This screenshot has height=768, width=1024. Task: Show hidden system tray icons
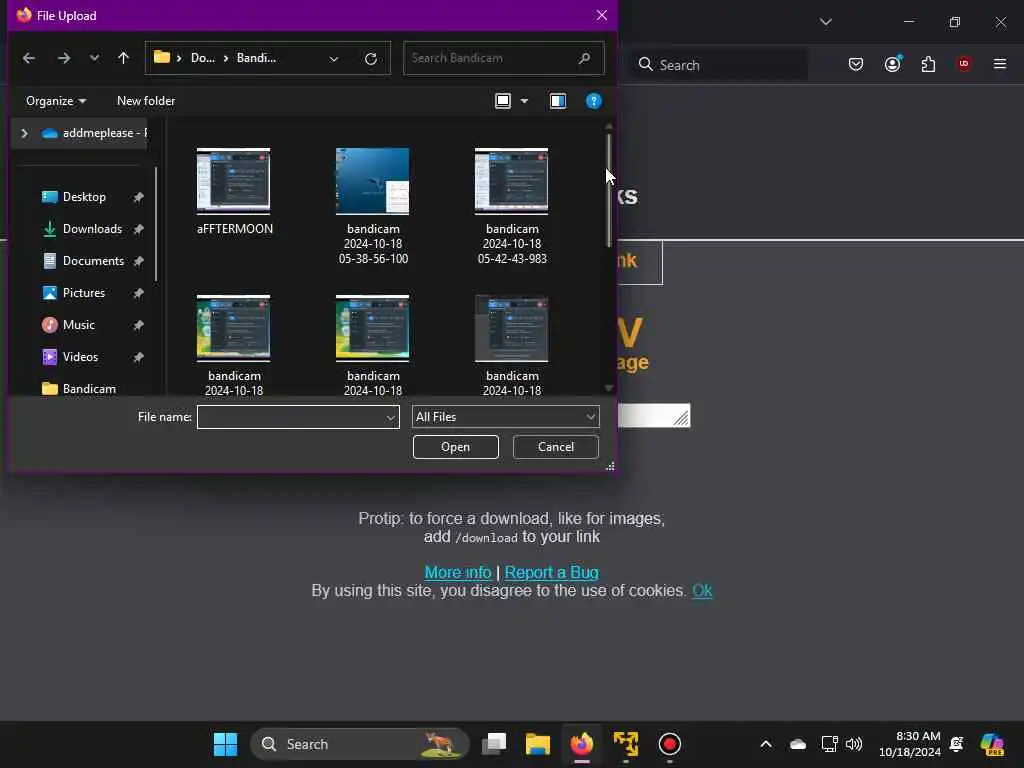tap(766, 744)
